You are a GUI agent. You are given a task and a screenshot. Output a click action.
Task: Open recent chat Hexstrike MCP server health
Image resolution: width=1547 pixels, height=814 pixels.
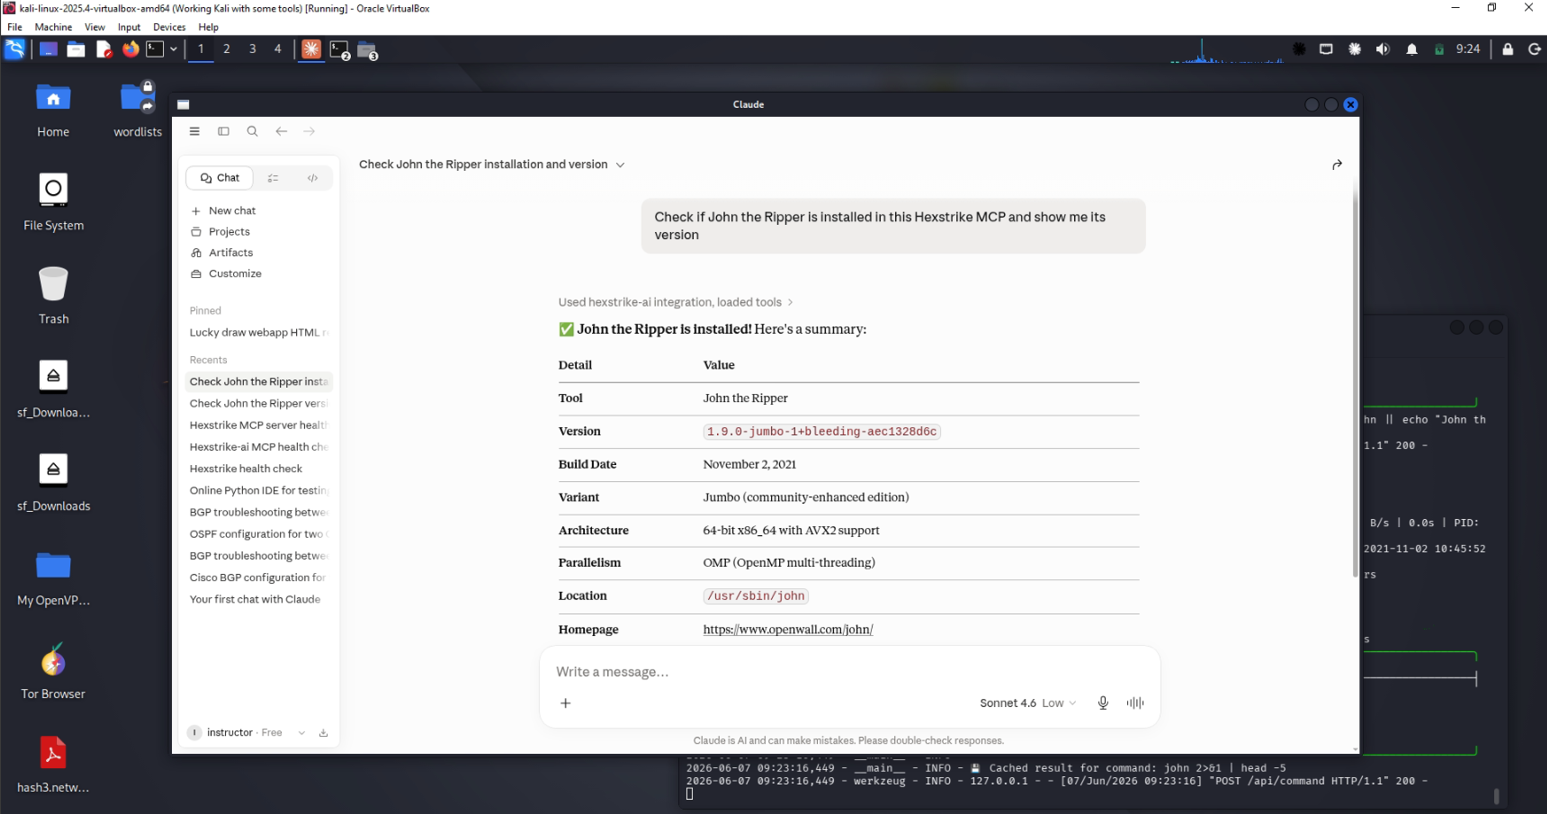(259, 425)
